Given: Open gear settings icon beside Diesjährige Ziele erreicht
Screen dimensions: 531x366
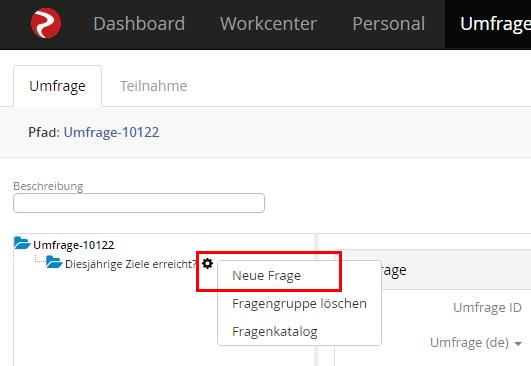Looking at the screenshot, I should 207,263.
